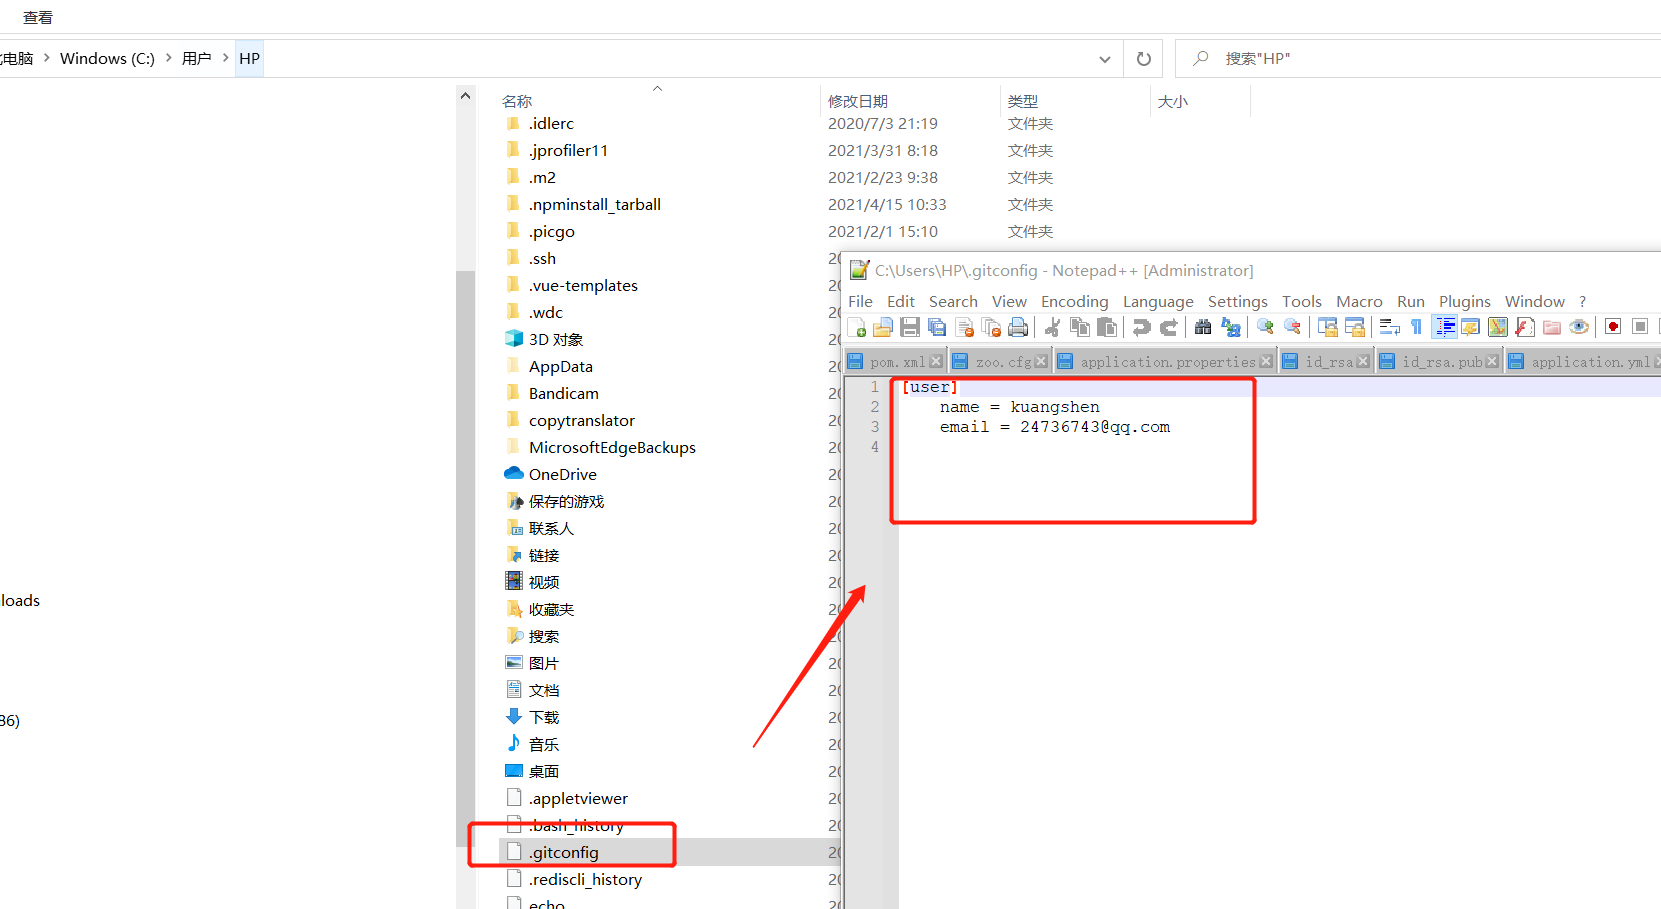The width and height of the screenshot is (1661, 909).
Task: Select the .ssh folder
Action: pyautogui.click(x=542, y=259)
